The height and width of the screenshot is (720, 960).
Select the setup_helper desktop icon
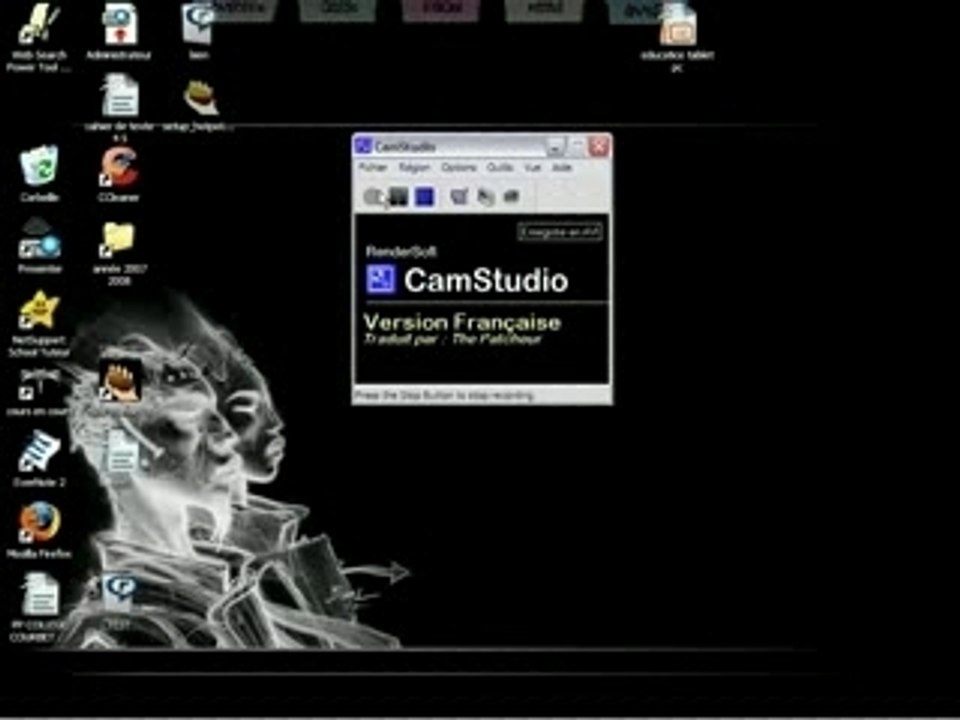tap(200, 105)
